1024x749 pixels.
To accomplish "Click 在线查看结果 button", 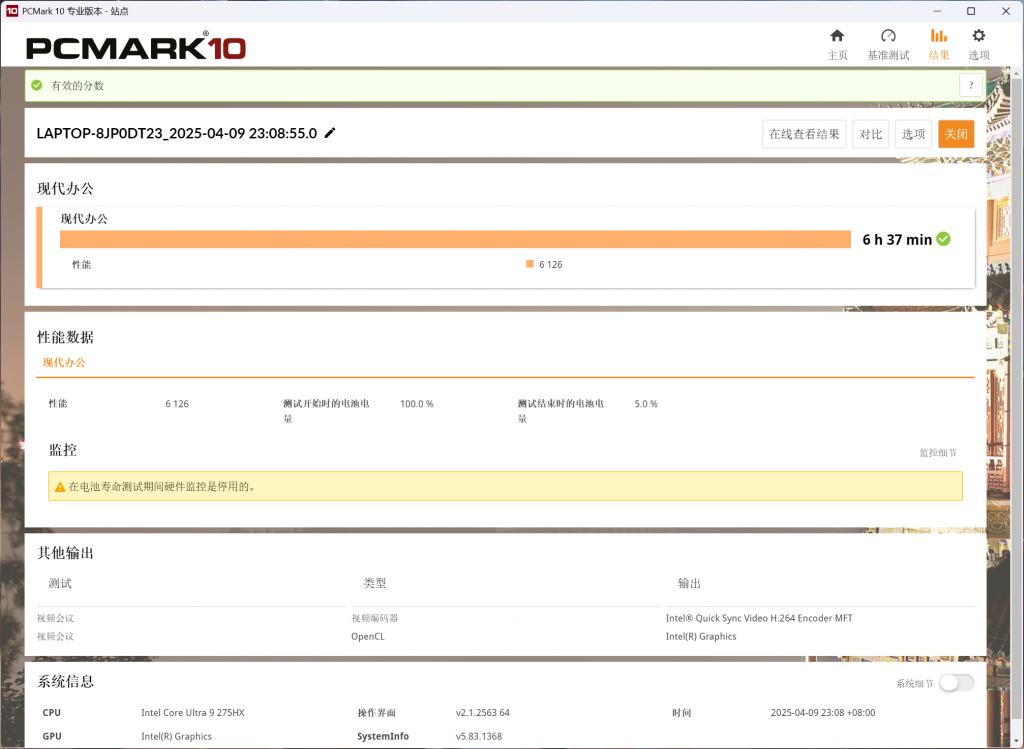I will (x=804, y=134).
